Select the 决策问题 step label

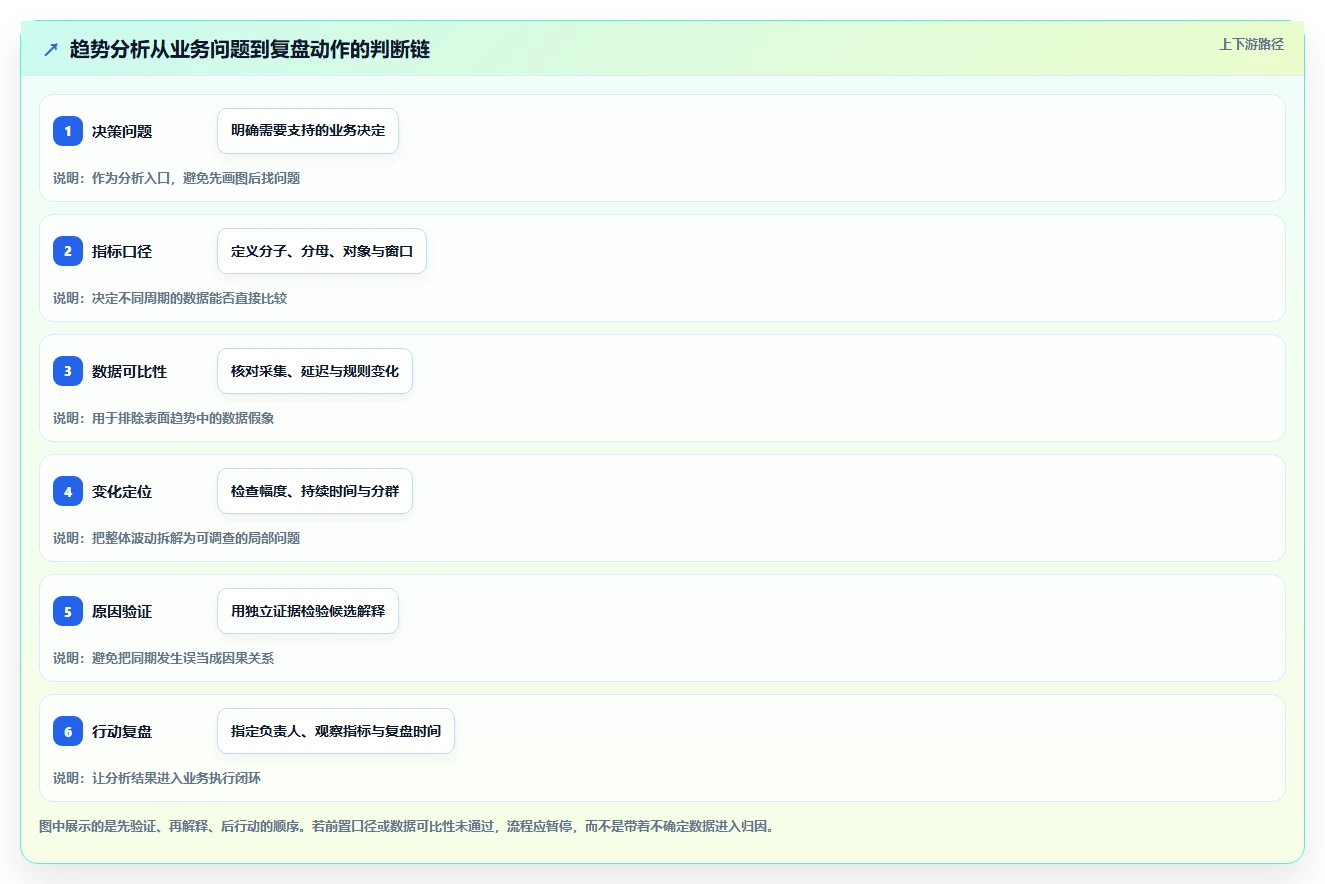pyautogui.click(x=122, y=131)
